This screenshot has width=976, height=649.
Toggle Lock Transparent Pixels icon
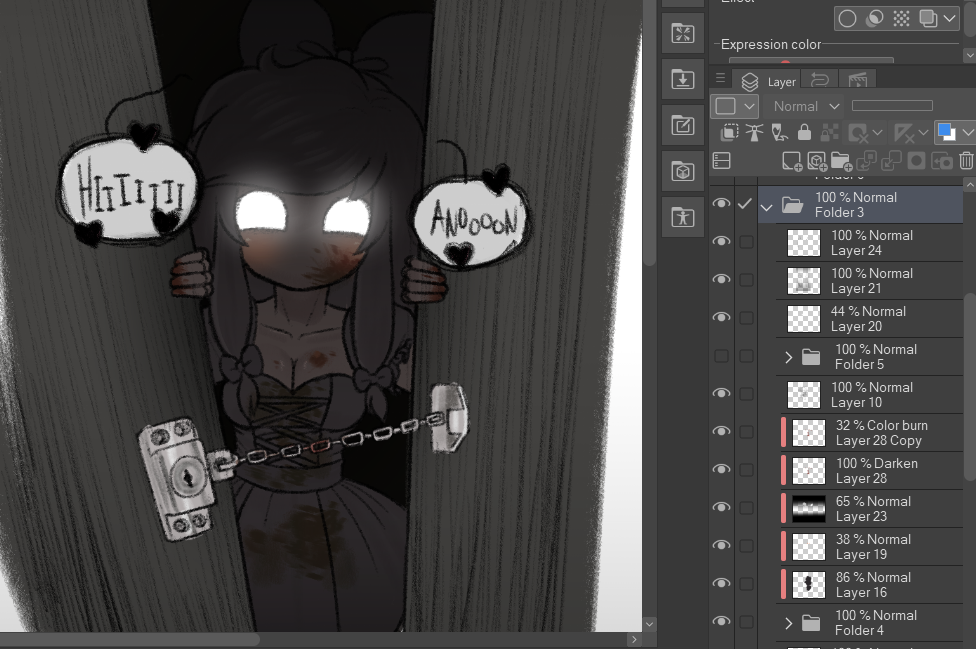(829, 132)
